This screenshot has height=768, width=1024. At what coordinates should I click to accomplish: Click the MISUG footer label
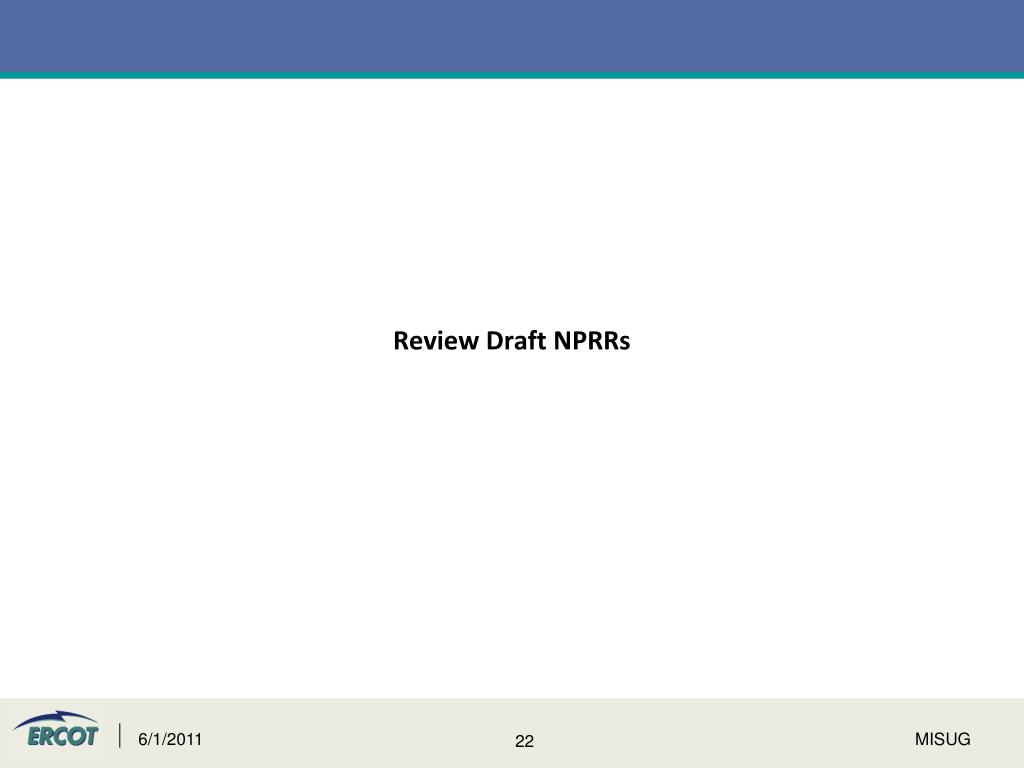click(x=942, y=739)
